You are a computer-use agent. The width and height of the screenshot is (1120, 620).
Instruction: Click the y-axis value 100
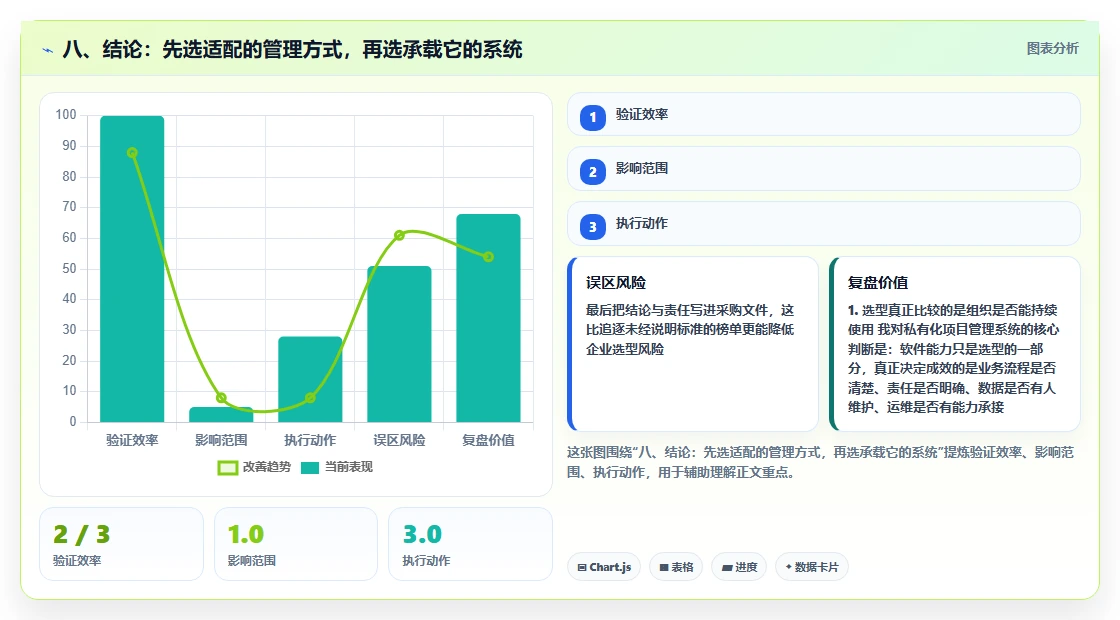tap(66, 115)
